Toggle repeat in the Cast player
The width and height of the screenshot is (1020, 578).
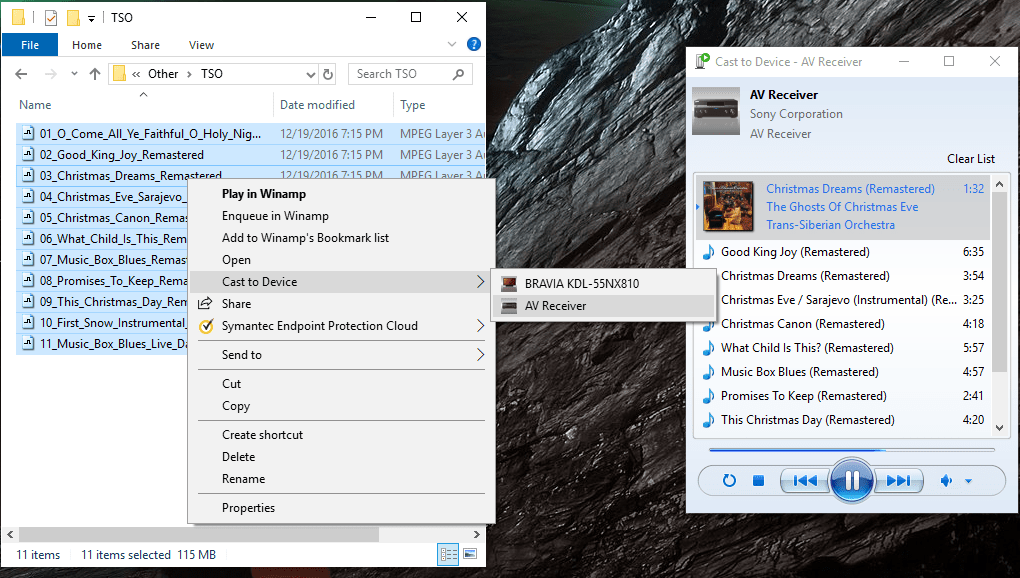click(729, 480)
